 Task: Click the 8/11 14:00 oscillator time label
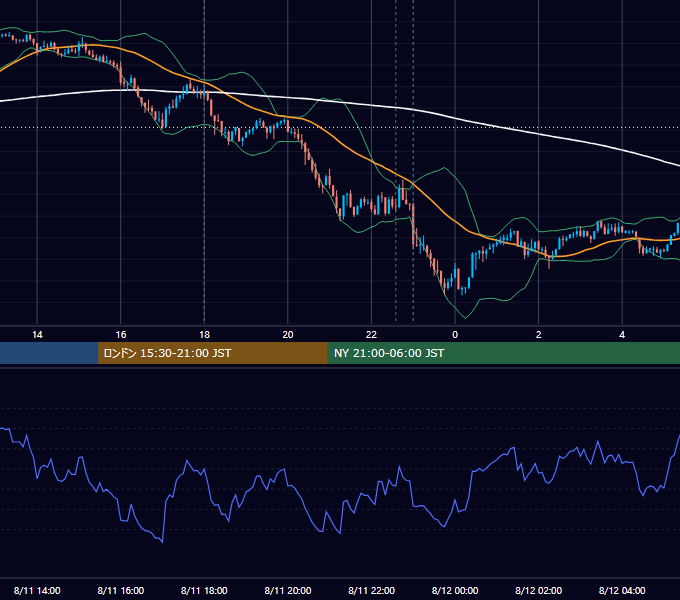tap(37, 590)
